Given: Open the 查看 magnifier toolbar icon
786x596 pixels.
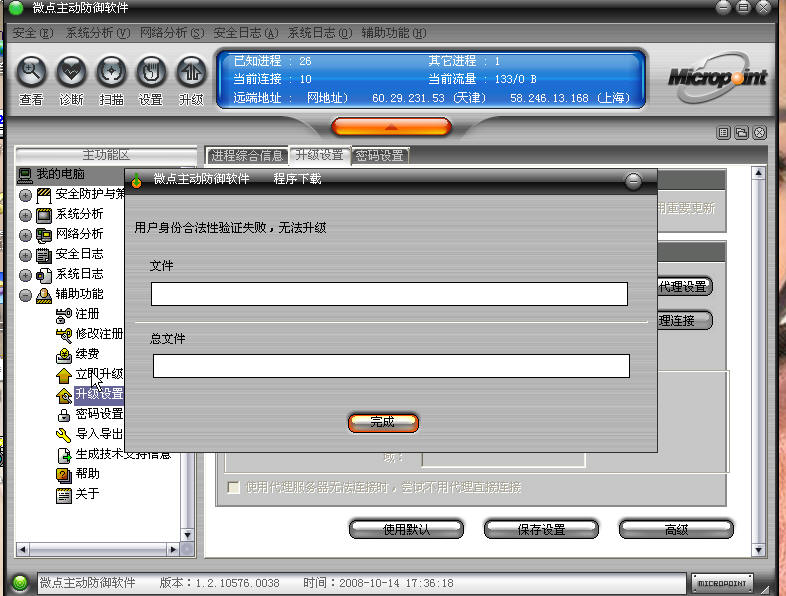Looking at the screenshot, I should point(31,72).
